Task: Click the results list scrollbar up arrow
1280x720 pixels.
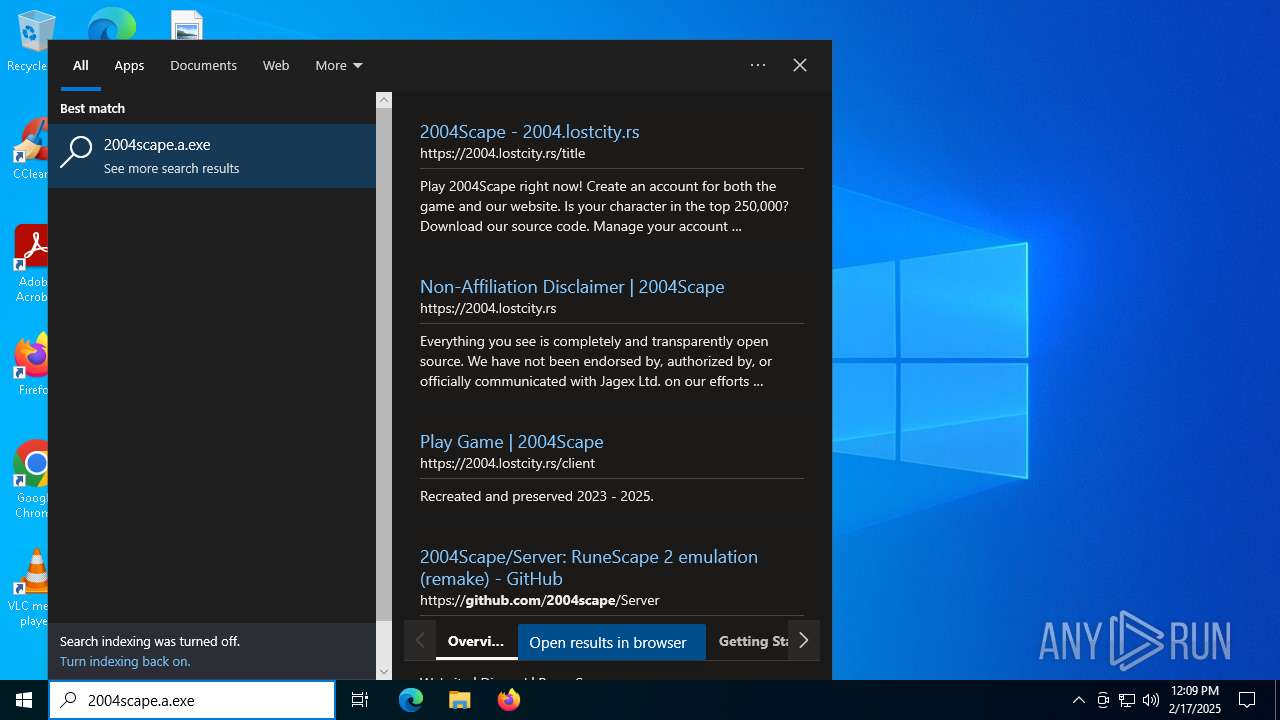Action: (384, 100)
